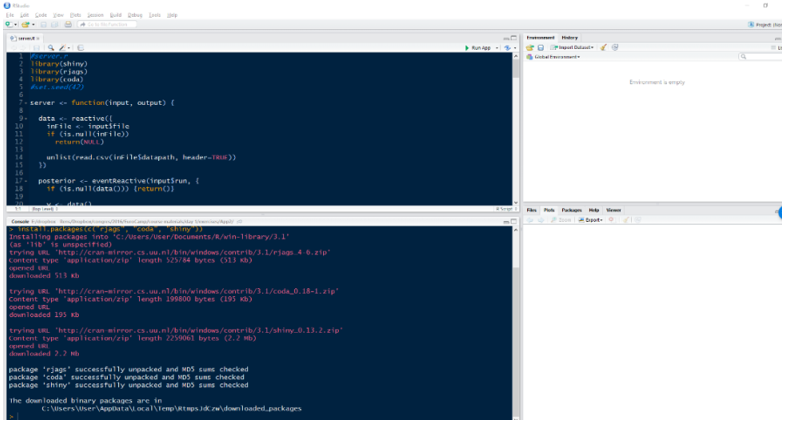This screenshot has height=422, width=786.
Task: Click the 'library(rjags)' line in editor
Action: coord(59,72)
